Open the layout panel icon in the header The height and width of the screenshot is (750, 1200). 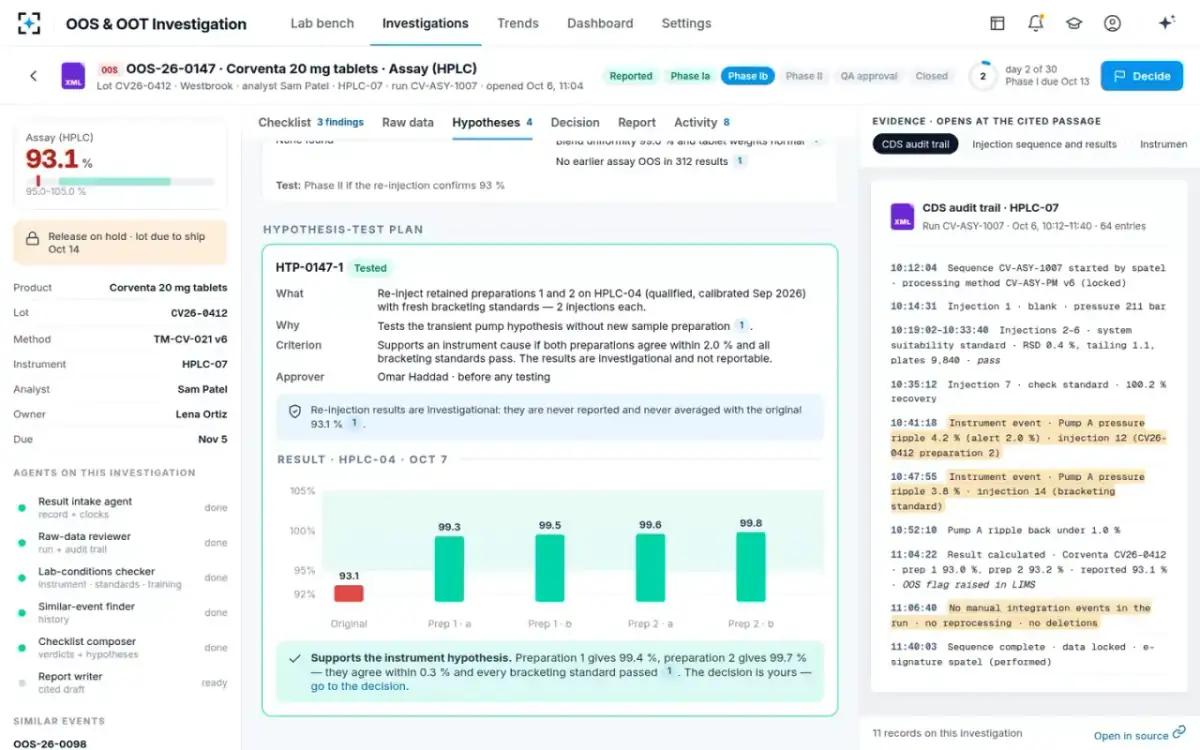(x=997, y=23)
